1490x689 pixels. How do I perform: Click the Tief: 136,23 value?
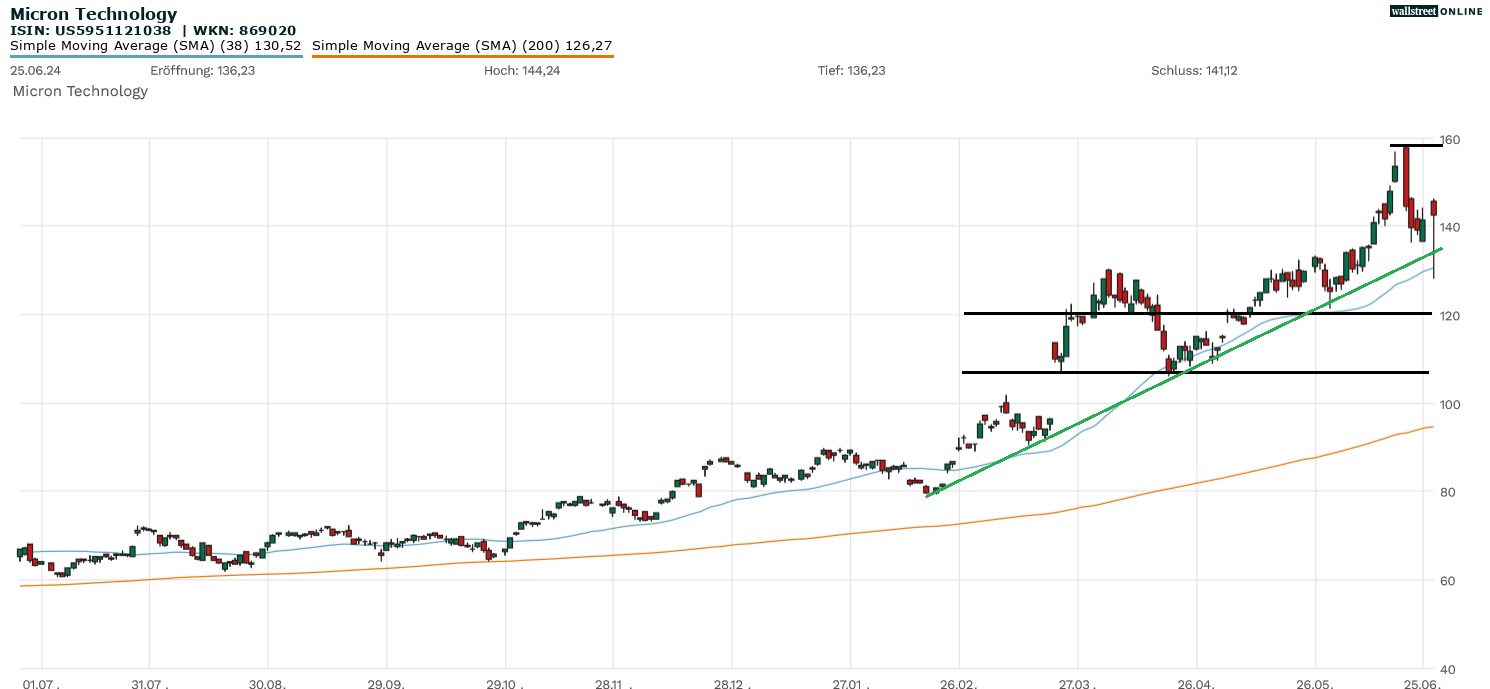tap(852, 71)
